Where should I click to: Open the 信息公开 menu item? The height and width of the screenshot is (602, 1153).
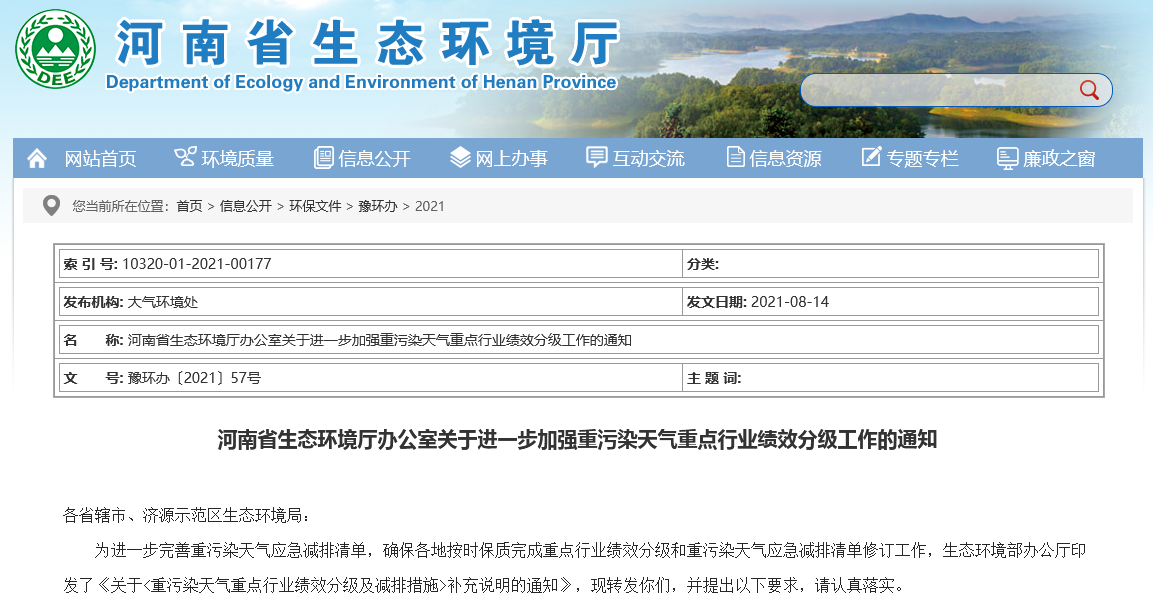pyautogui.click(x=374, y=159)
